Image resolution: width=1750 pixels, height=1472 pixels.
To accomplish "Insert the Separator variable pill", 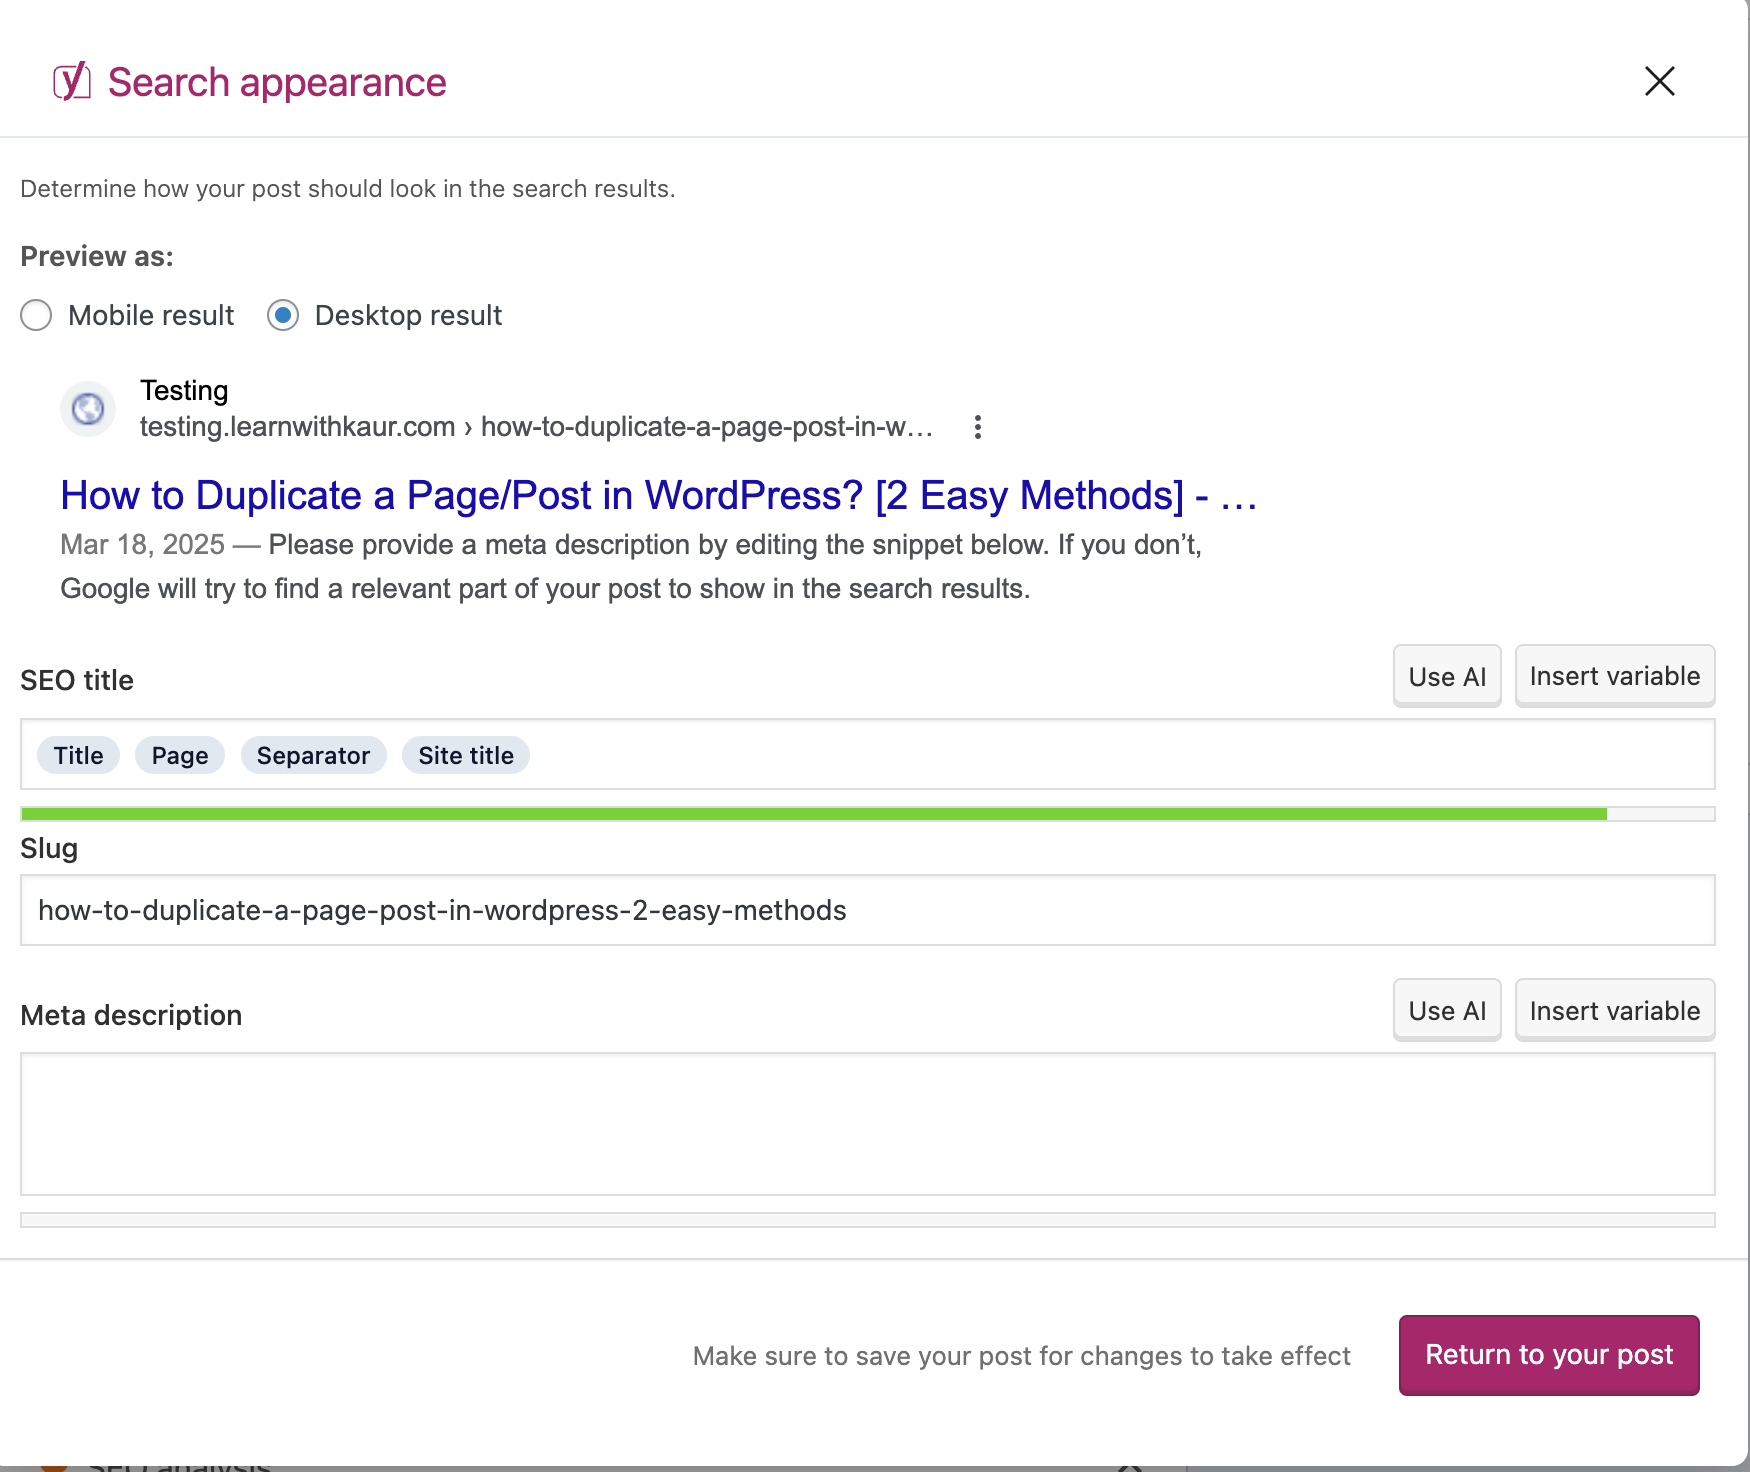I will (313, 755).
